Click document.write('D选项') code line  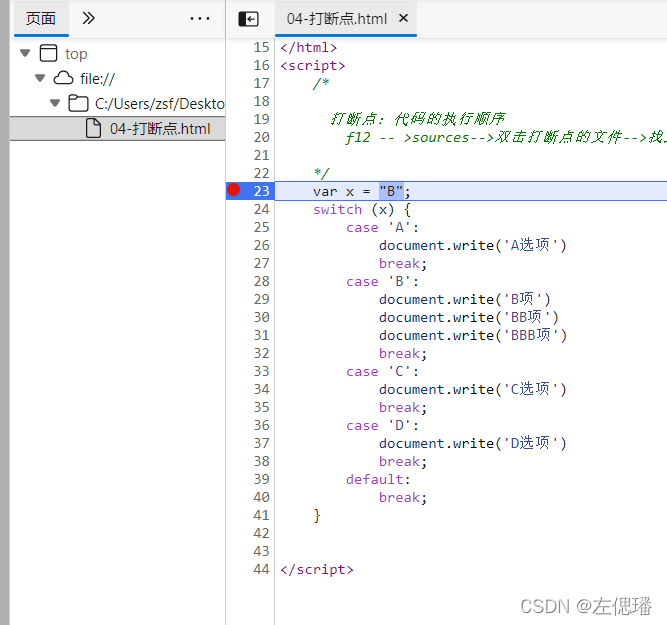[473, 443]
